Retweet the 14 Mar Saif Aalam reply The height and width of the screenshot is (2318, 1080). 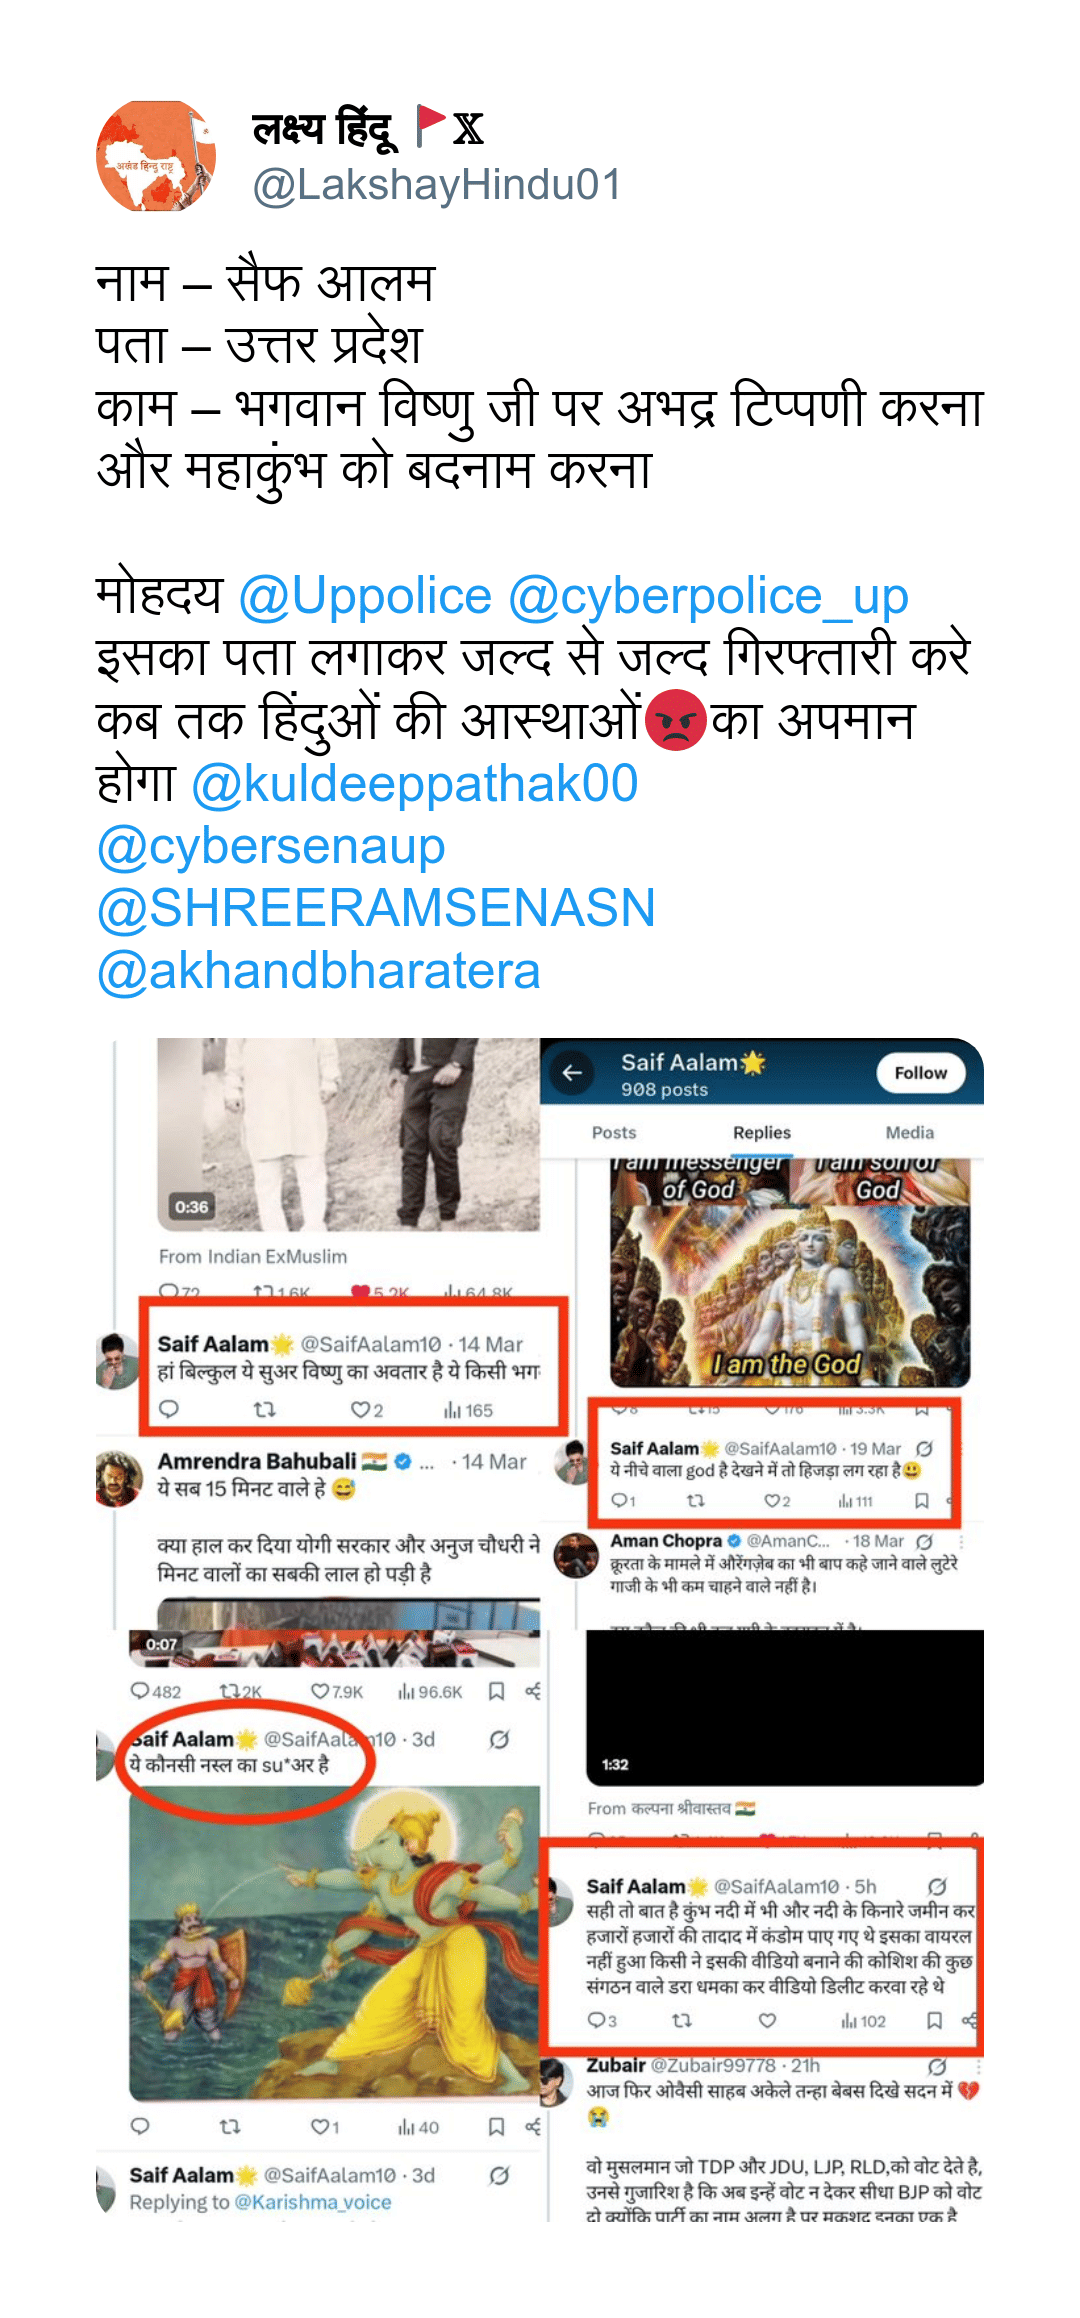(x=264, y=1410)
